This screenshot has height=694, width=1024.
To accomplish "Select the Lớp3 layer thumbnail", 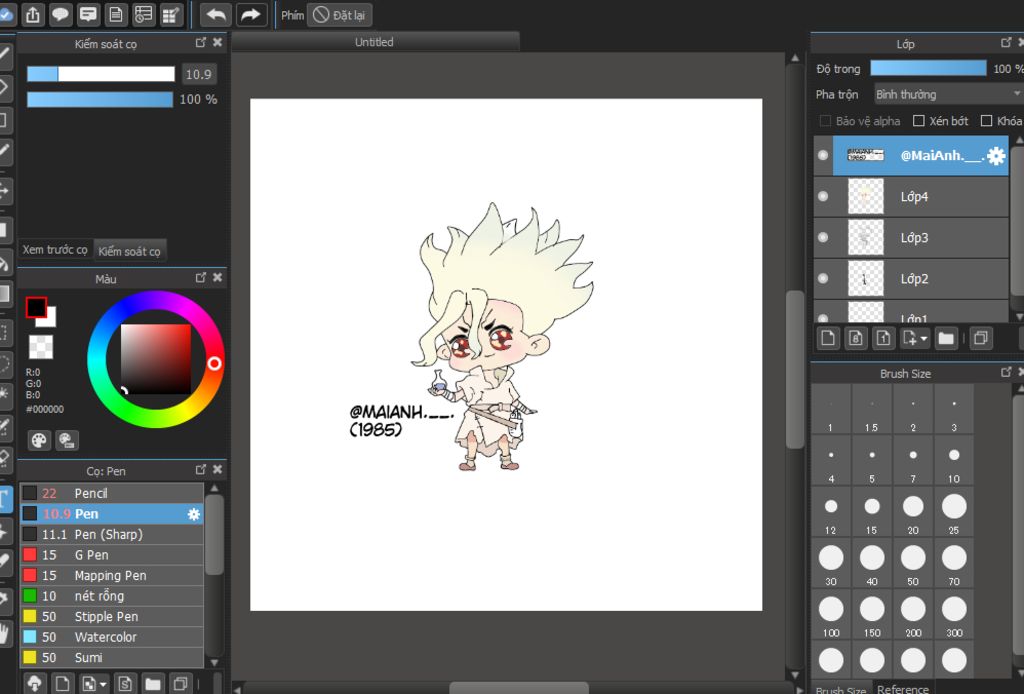I will [865, 238].
